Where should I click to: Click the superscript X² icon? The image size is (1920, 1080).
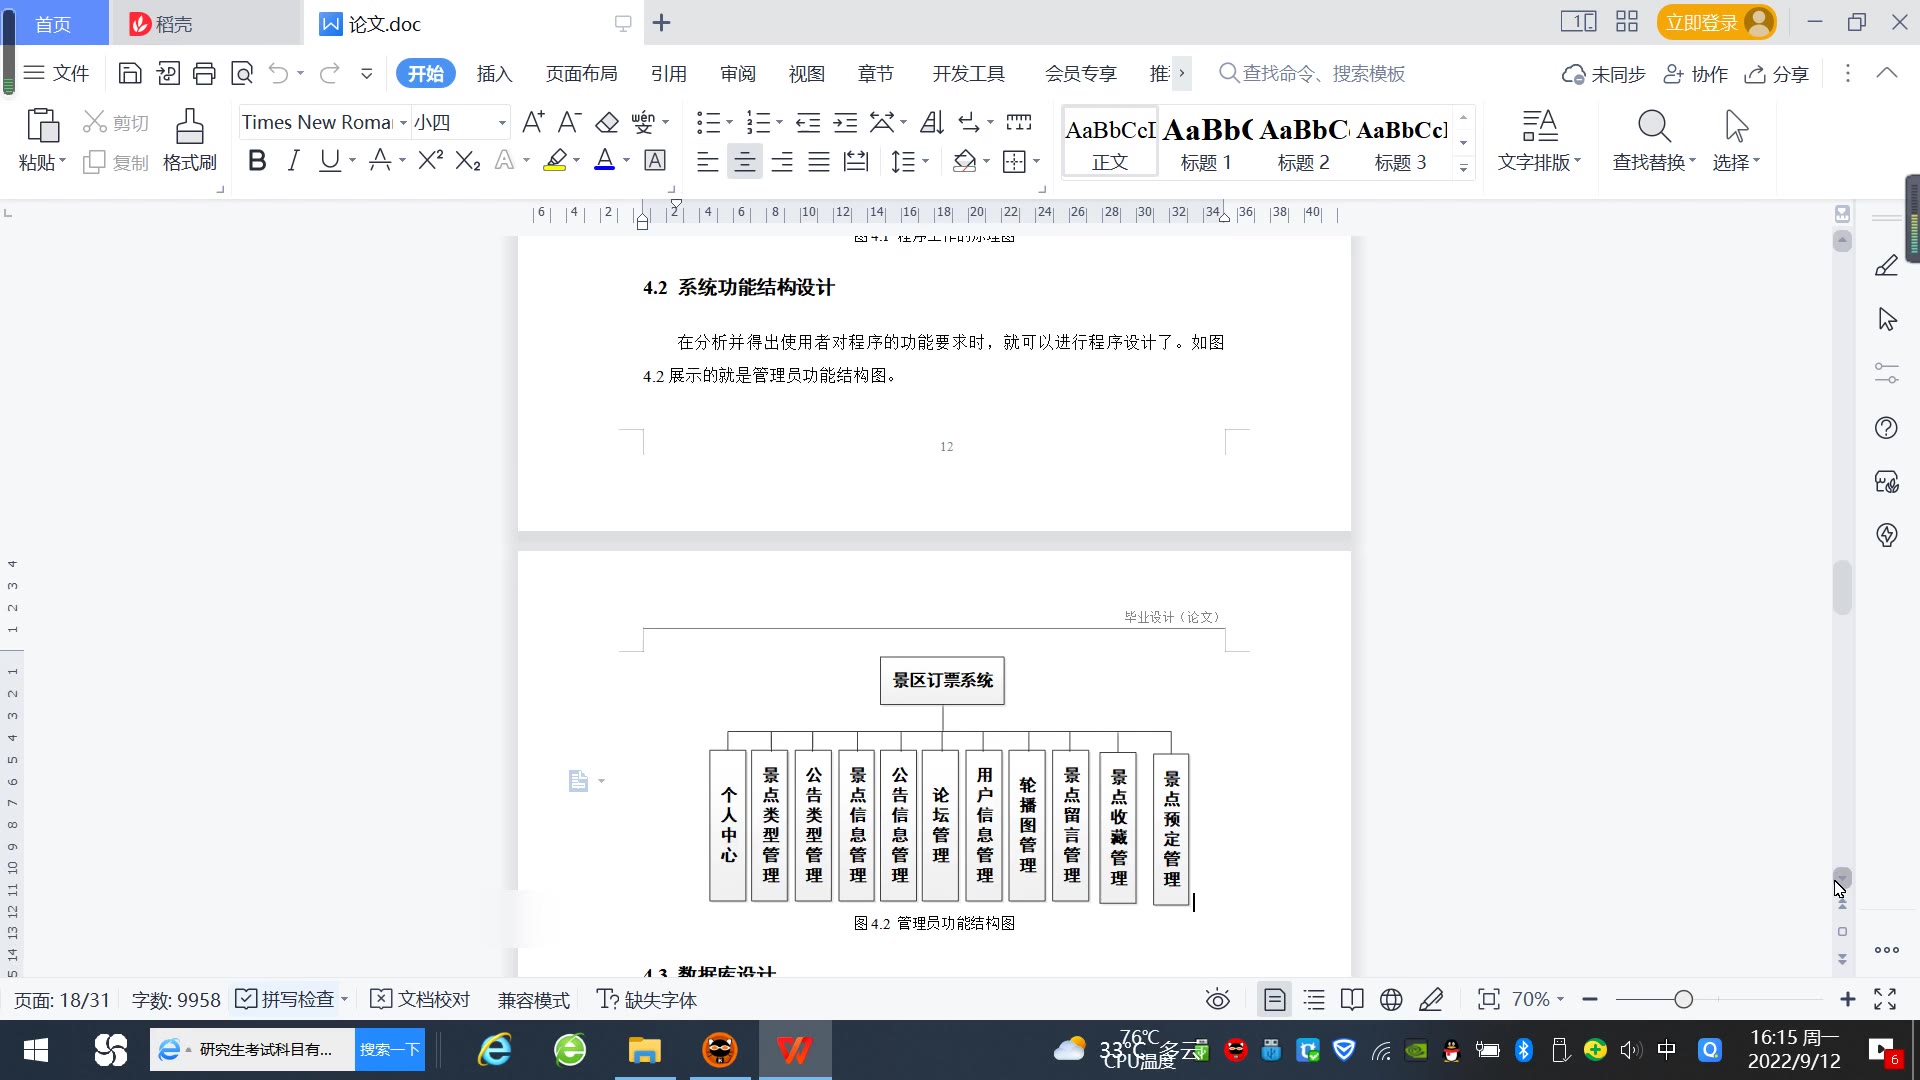(x=431, y=161)
